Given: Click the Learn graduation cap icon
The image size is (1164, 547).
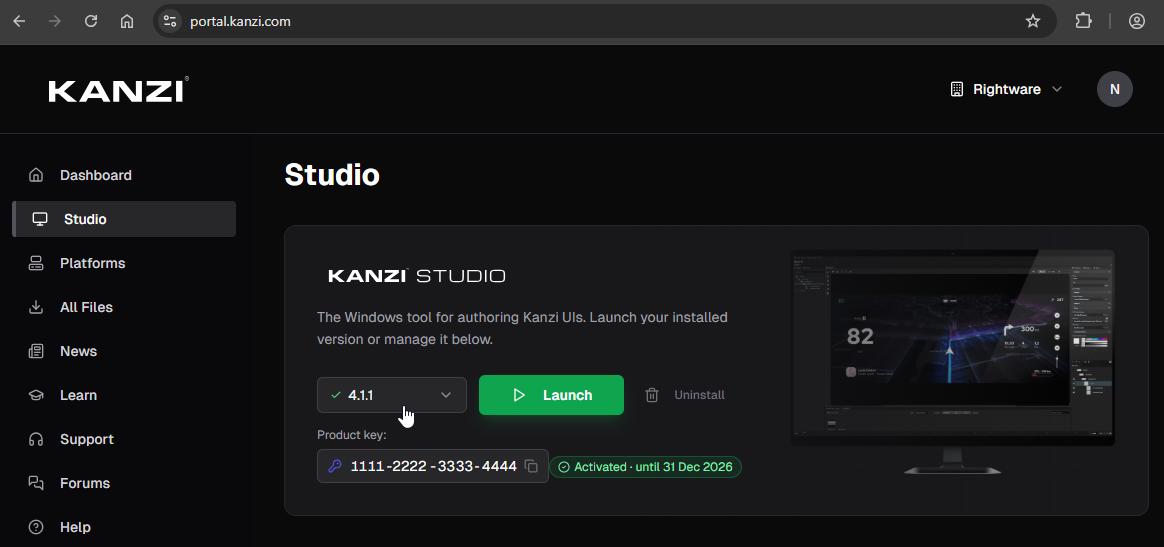Looking at the screenshot, I should (x=36, y=395).
